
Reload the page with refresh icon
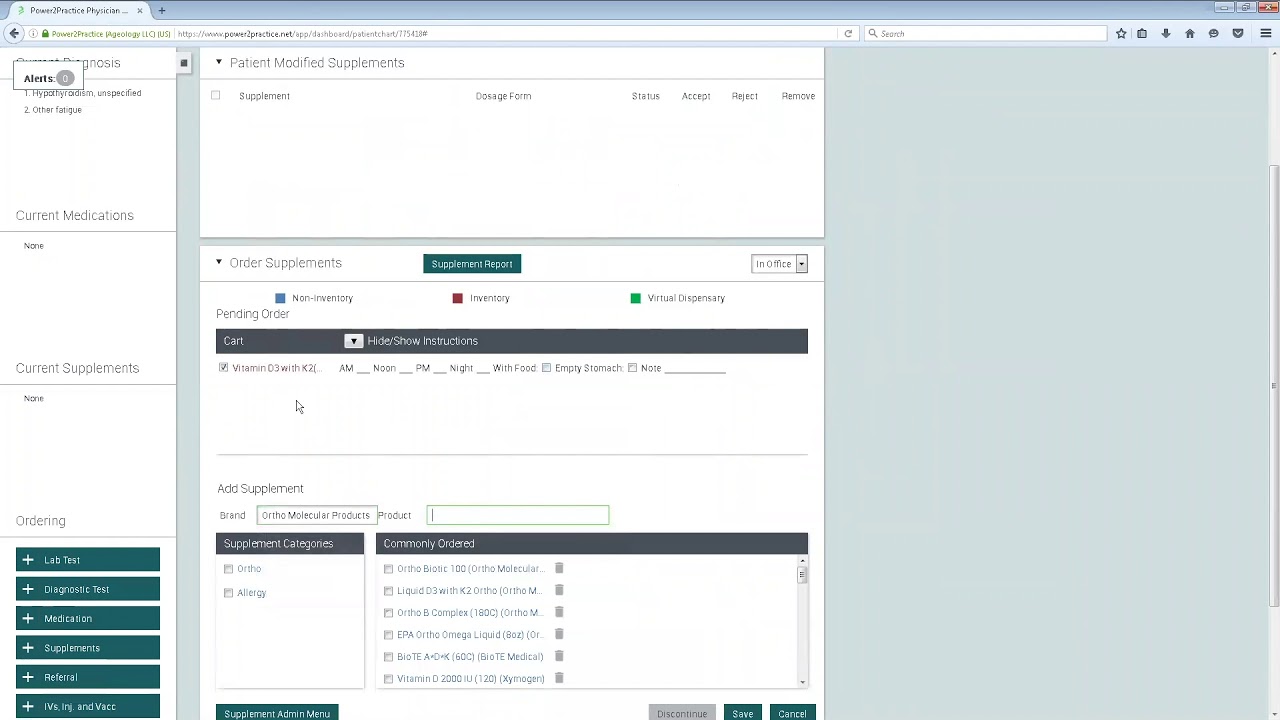coord(848,34)
